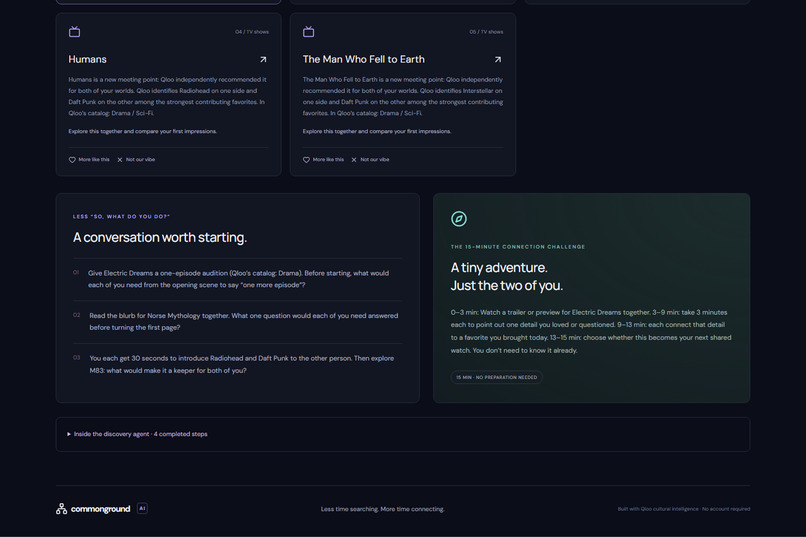Image resolution: width=806 pixels, height=537 pixels.
Task: Click the TV icon on Humans card
Action: pos(75,32)
